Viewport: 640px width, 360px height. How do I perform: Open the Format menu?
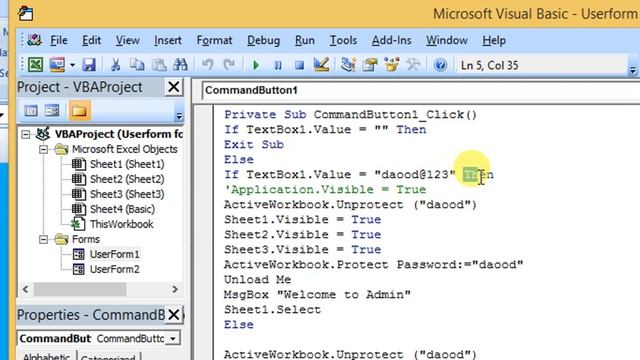(x=214, y=40)
